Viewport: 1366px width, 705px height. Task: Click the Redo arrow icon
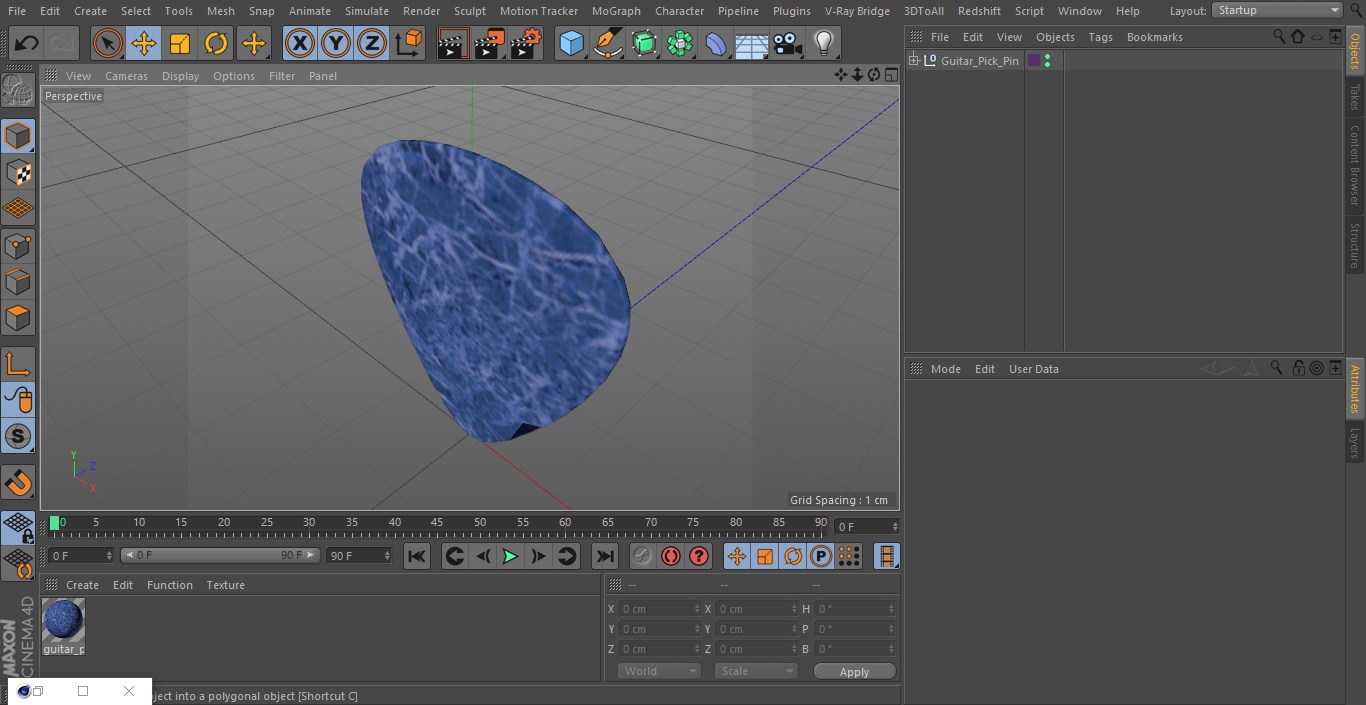click(x=61, y=44)
